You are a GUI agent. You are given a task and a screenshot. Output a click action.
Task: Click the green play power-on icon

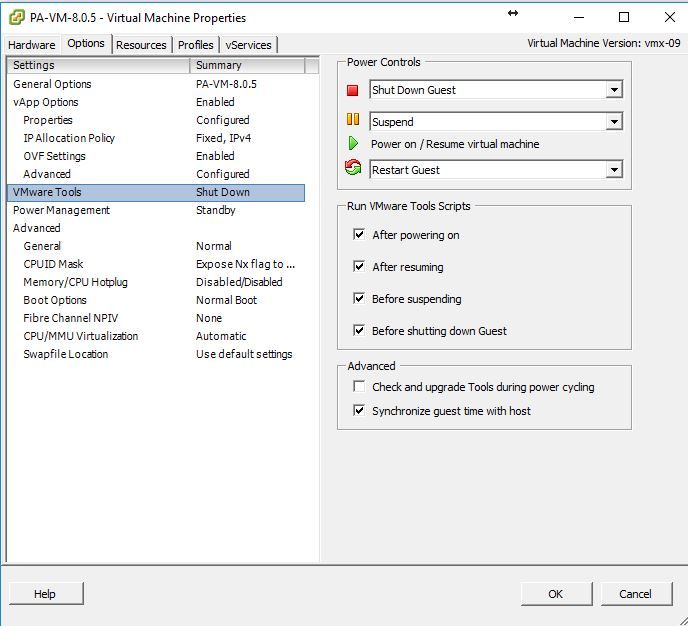(353, 143)
